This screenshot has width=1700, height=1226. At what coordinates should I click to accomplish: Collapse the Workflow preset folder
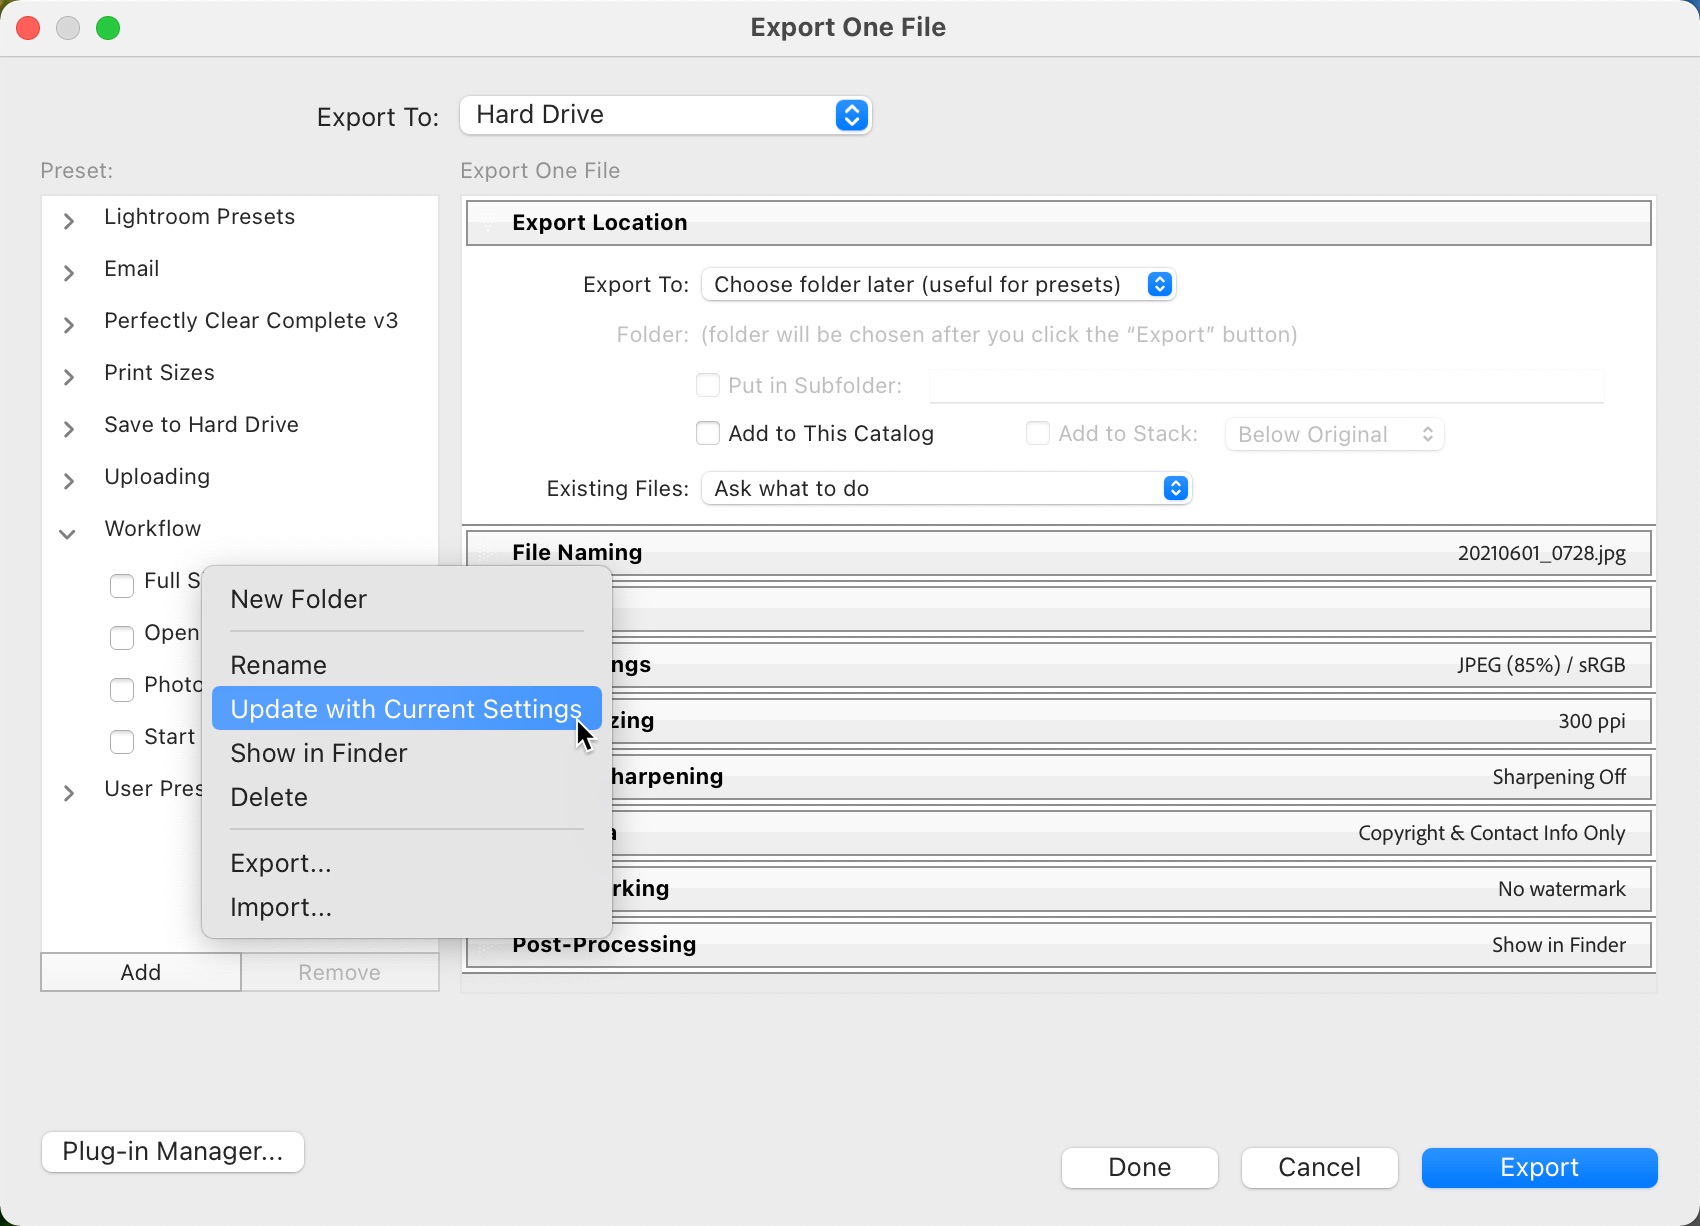(67, 534)
